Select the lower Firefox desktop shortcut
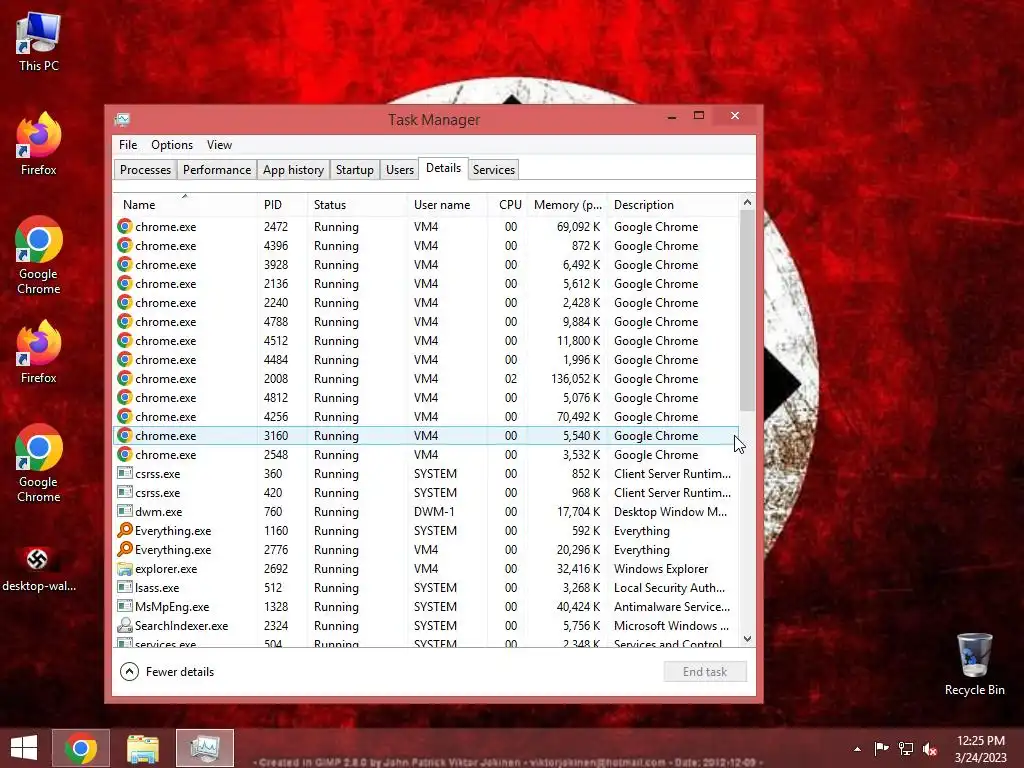The image size is (1024, 768). click(39, 351)
